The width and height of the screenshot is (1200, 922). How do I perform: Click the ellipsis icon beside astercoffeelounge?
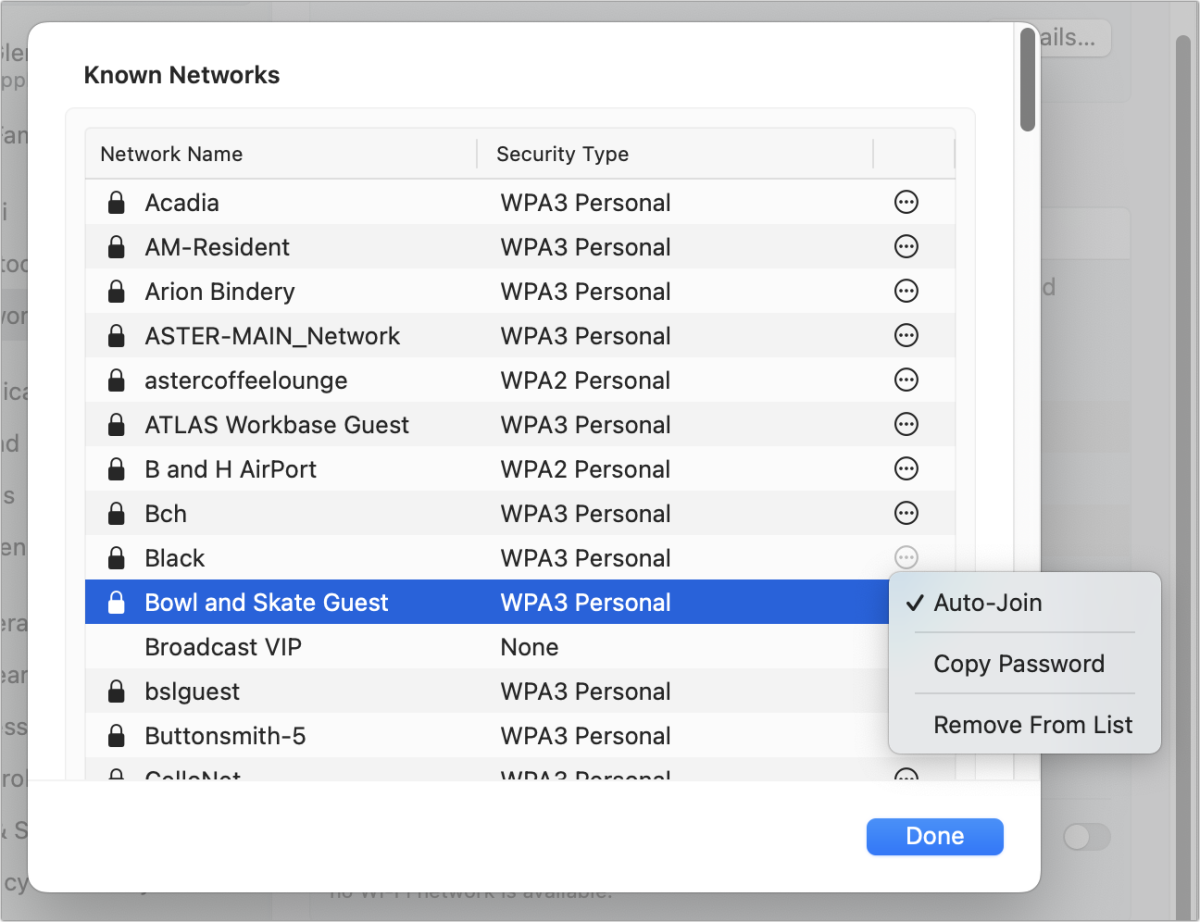point(906,380)
